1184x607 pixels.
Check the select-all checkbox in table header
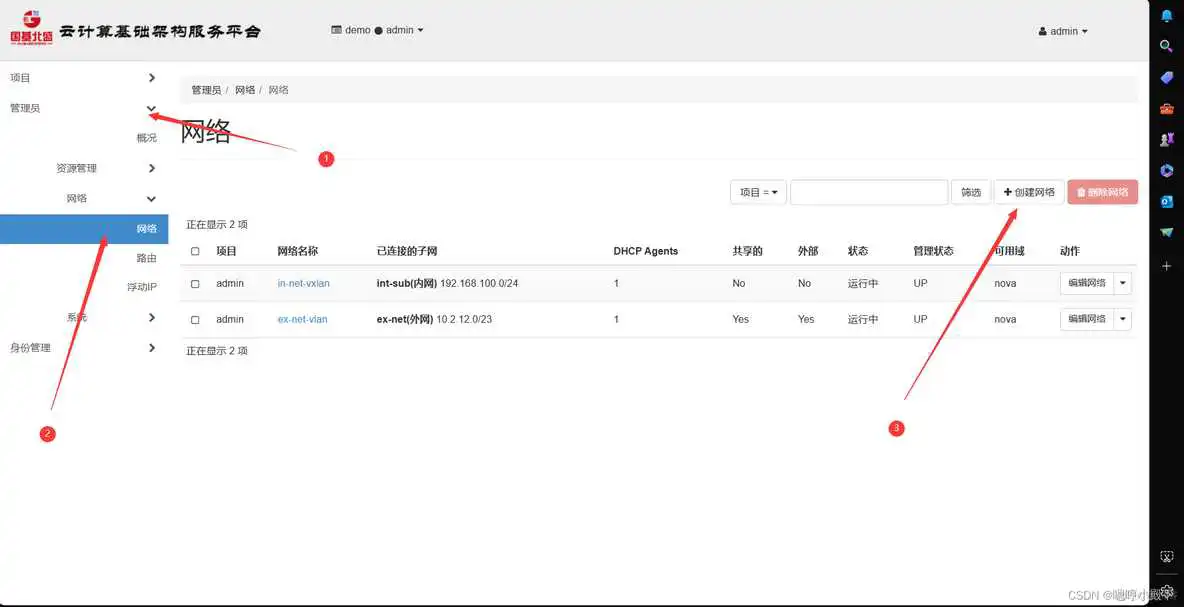(x=195, y=251)
